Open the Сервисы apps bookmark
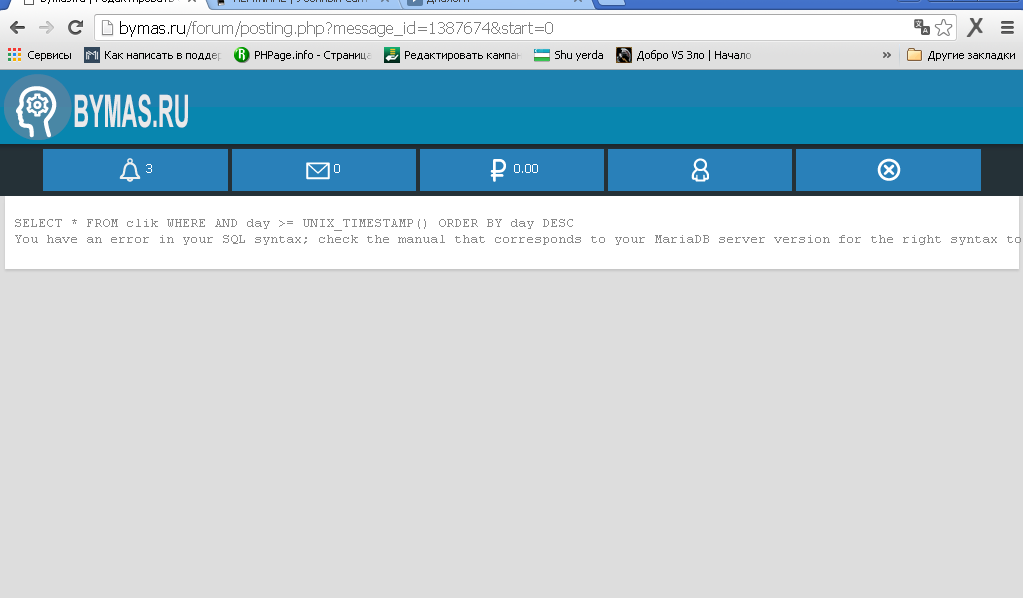This screenshot has width=1023, height=598. [40, 55]
